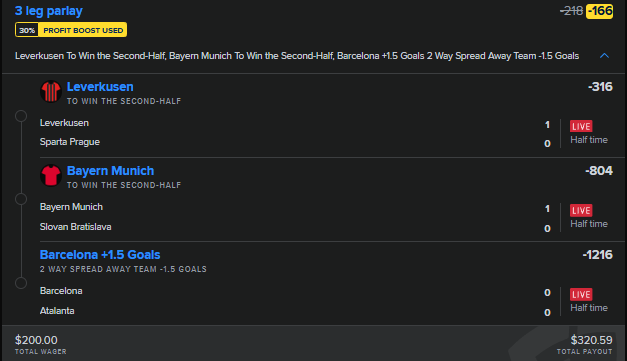Click the LIVE badge for Barcelona match

(x=581, y=294)
